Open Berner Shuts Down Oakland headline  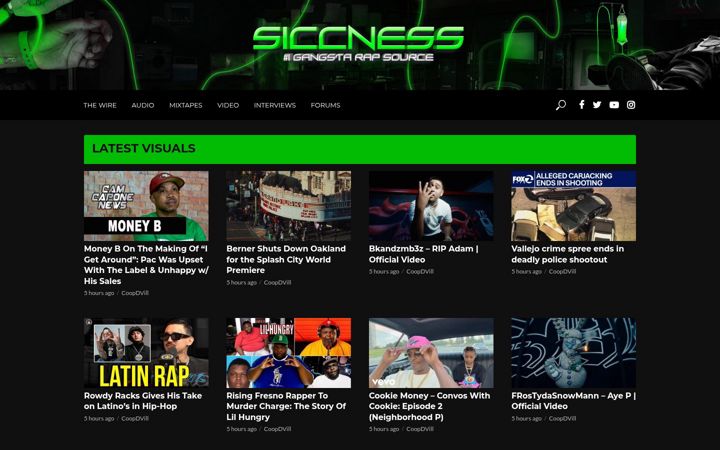pos(286,259)
